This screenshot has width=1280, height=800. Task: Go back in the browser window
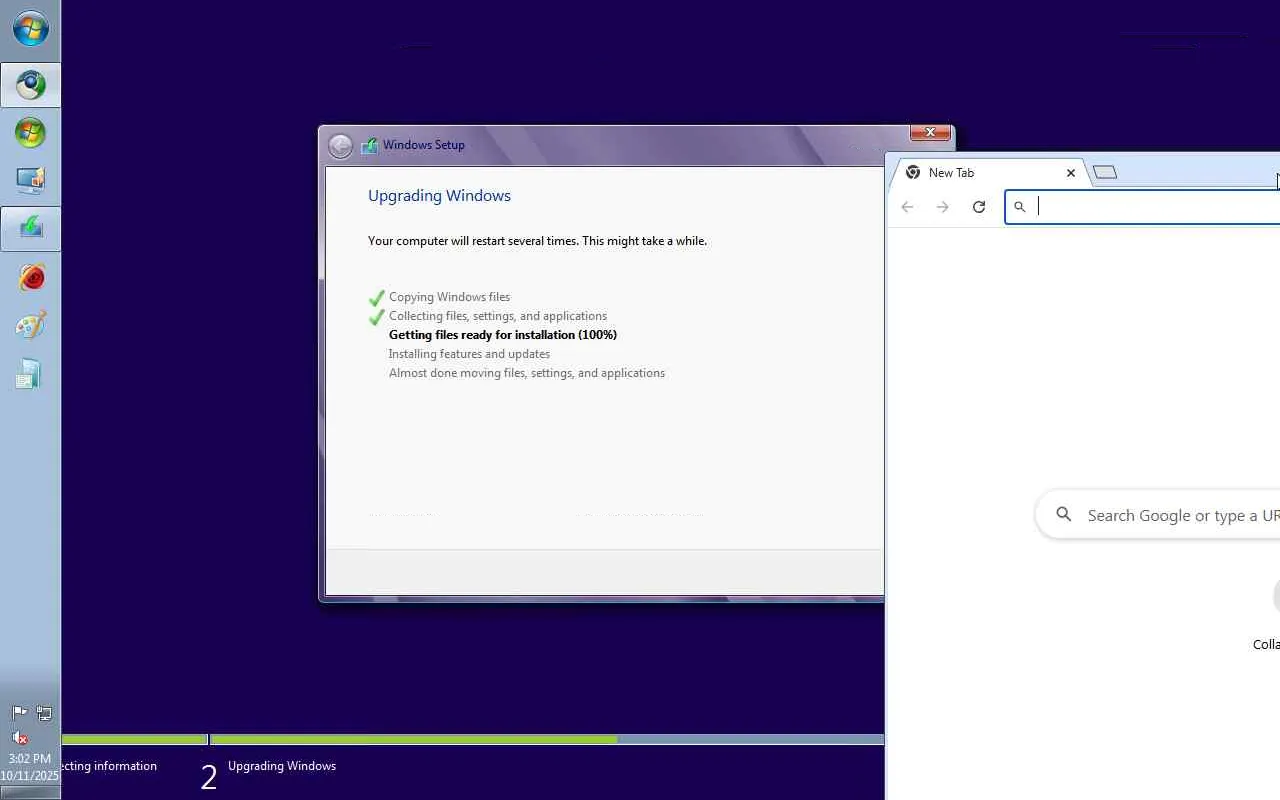[x=907, y=207]
